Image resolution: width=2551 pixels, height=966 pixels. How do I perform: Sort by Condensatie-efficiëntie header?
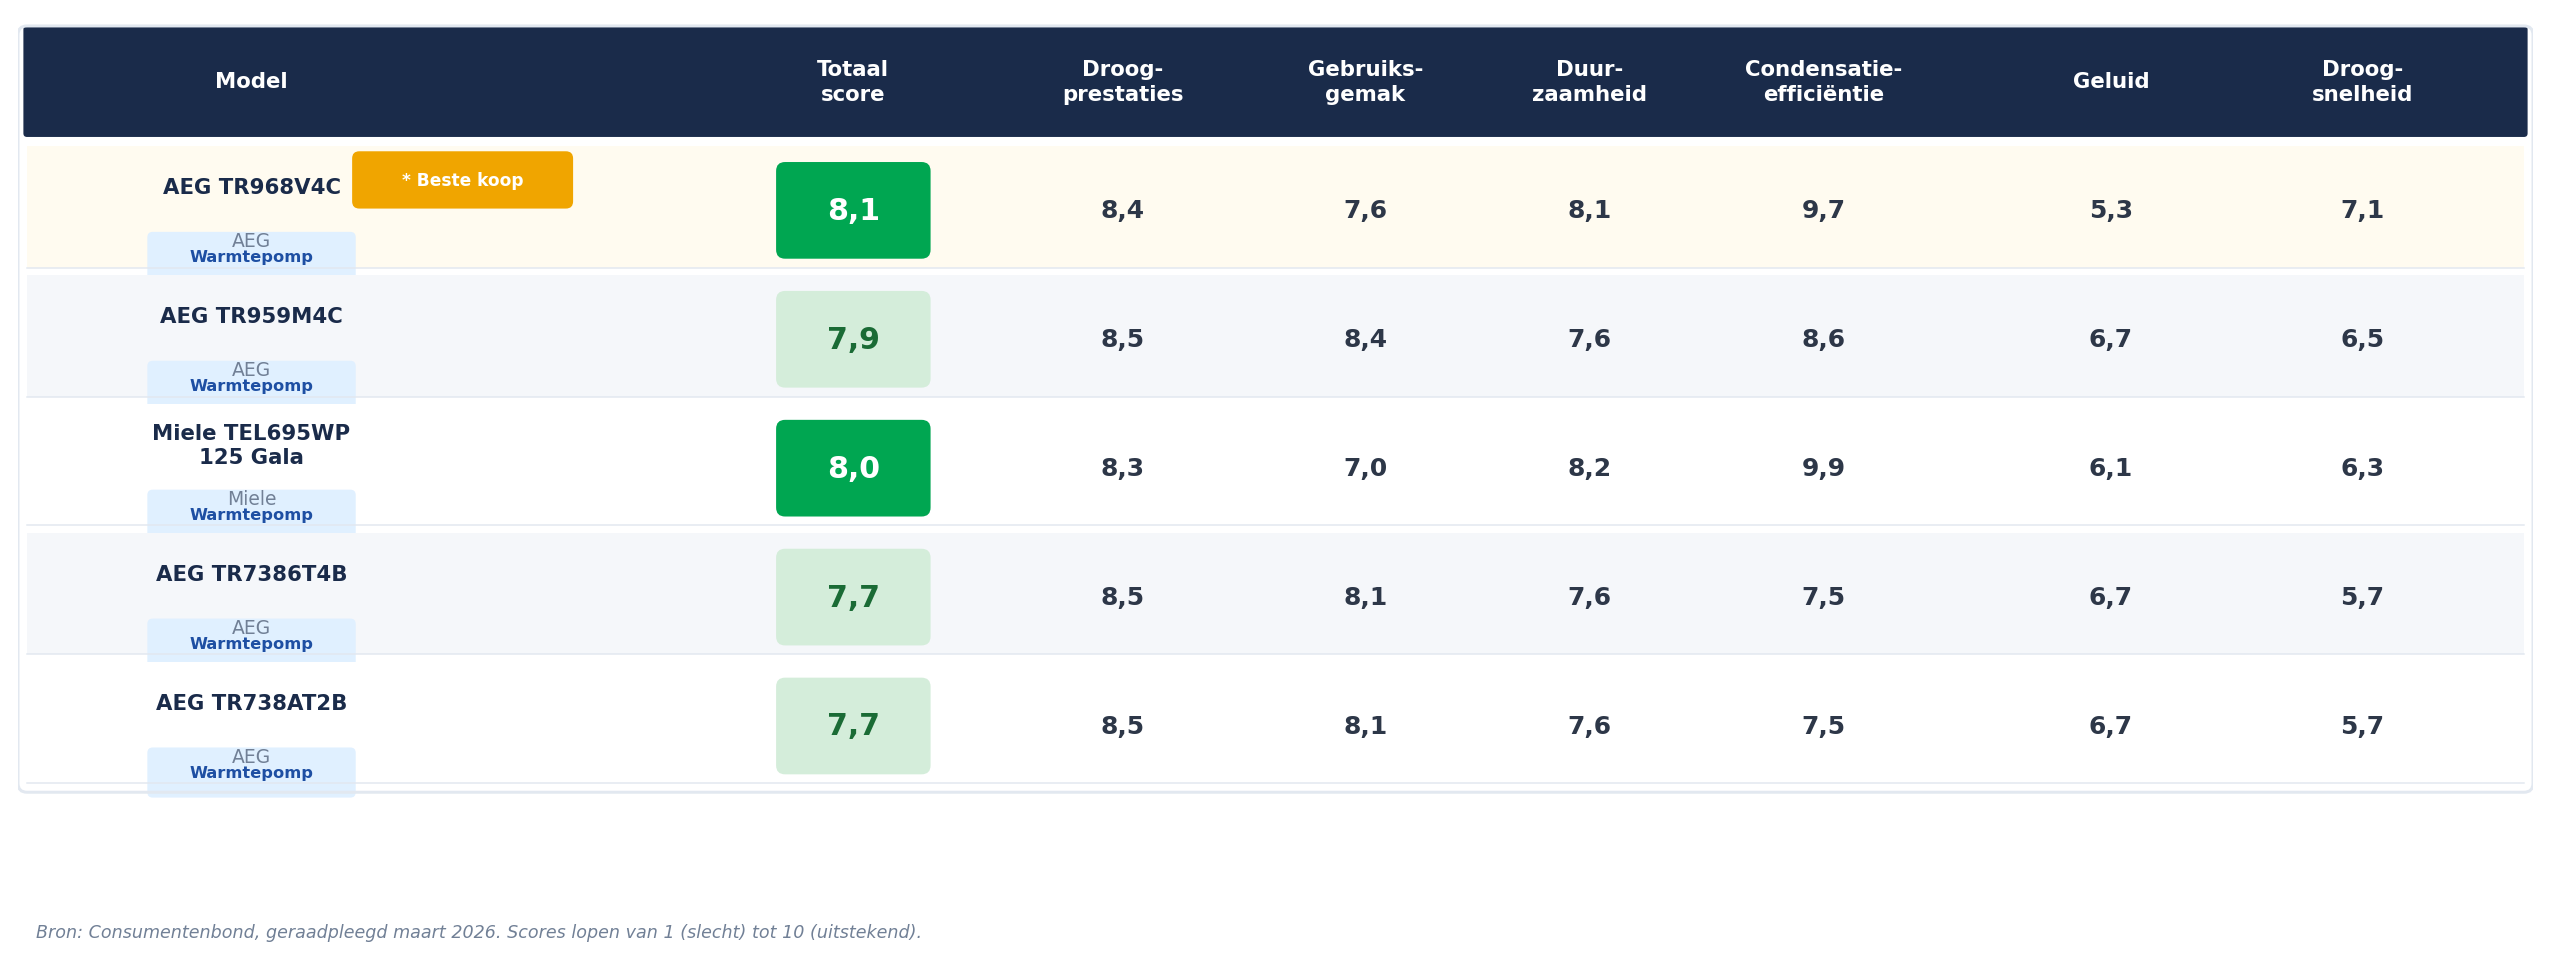point(1823,82)
